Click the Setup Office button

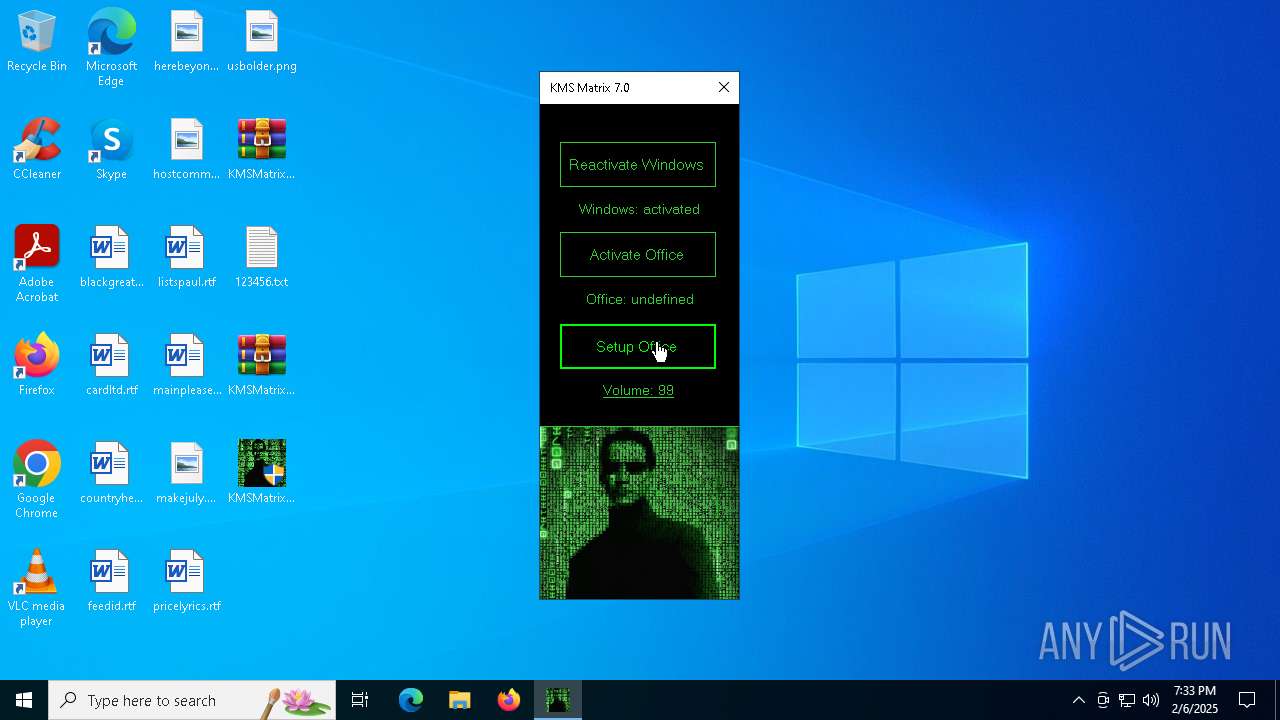[638, 347]
